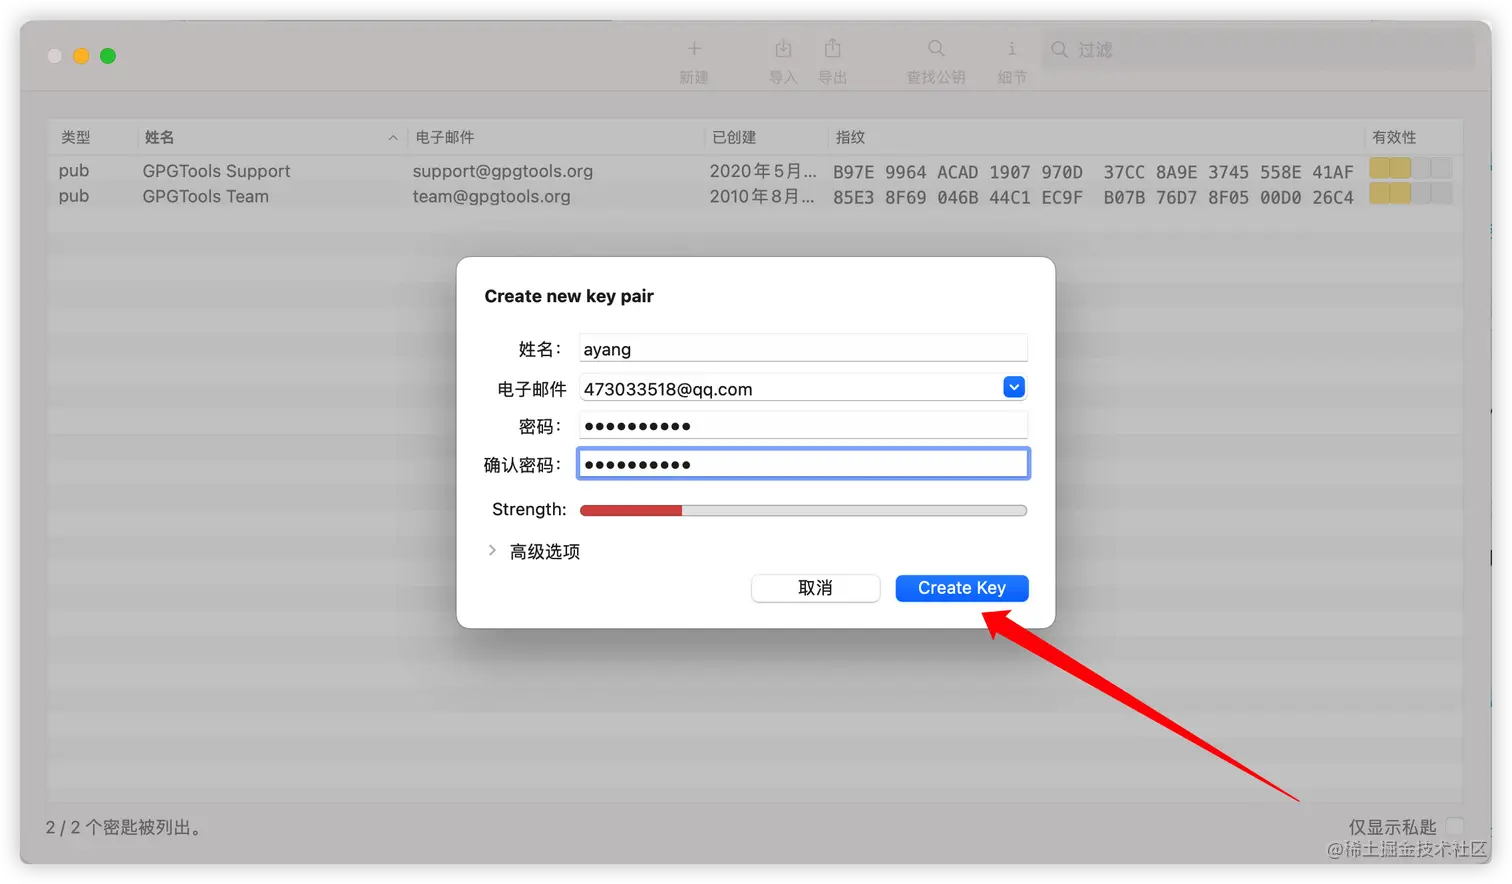Click the 密码 password field

click(x=803, y=425)
